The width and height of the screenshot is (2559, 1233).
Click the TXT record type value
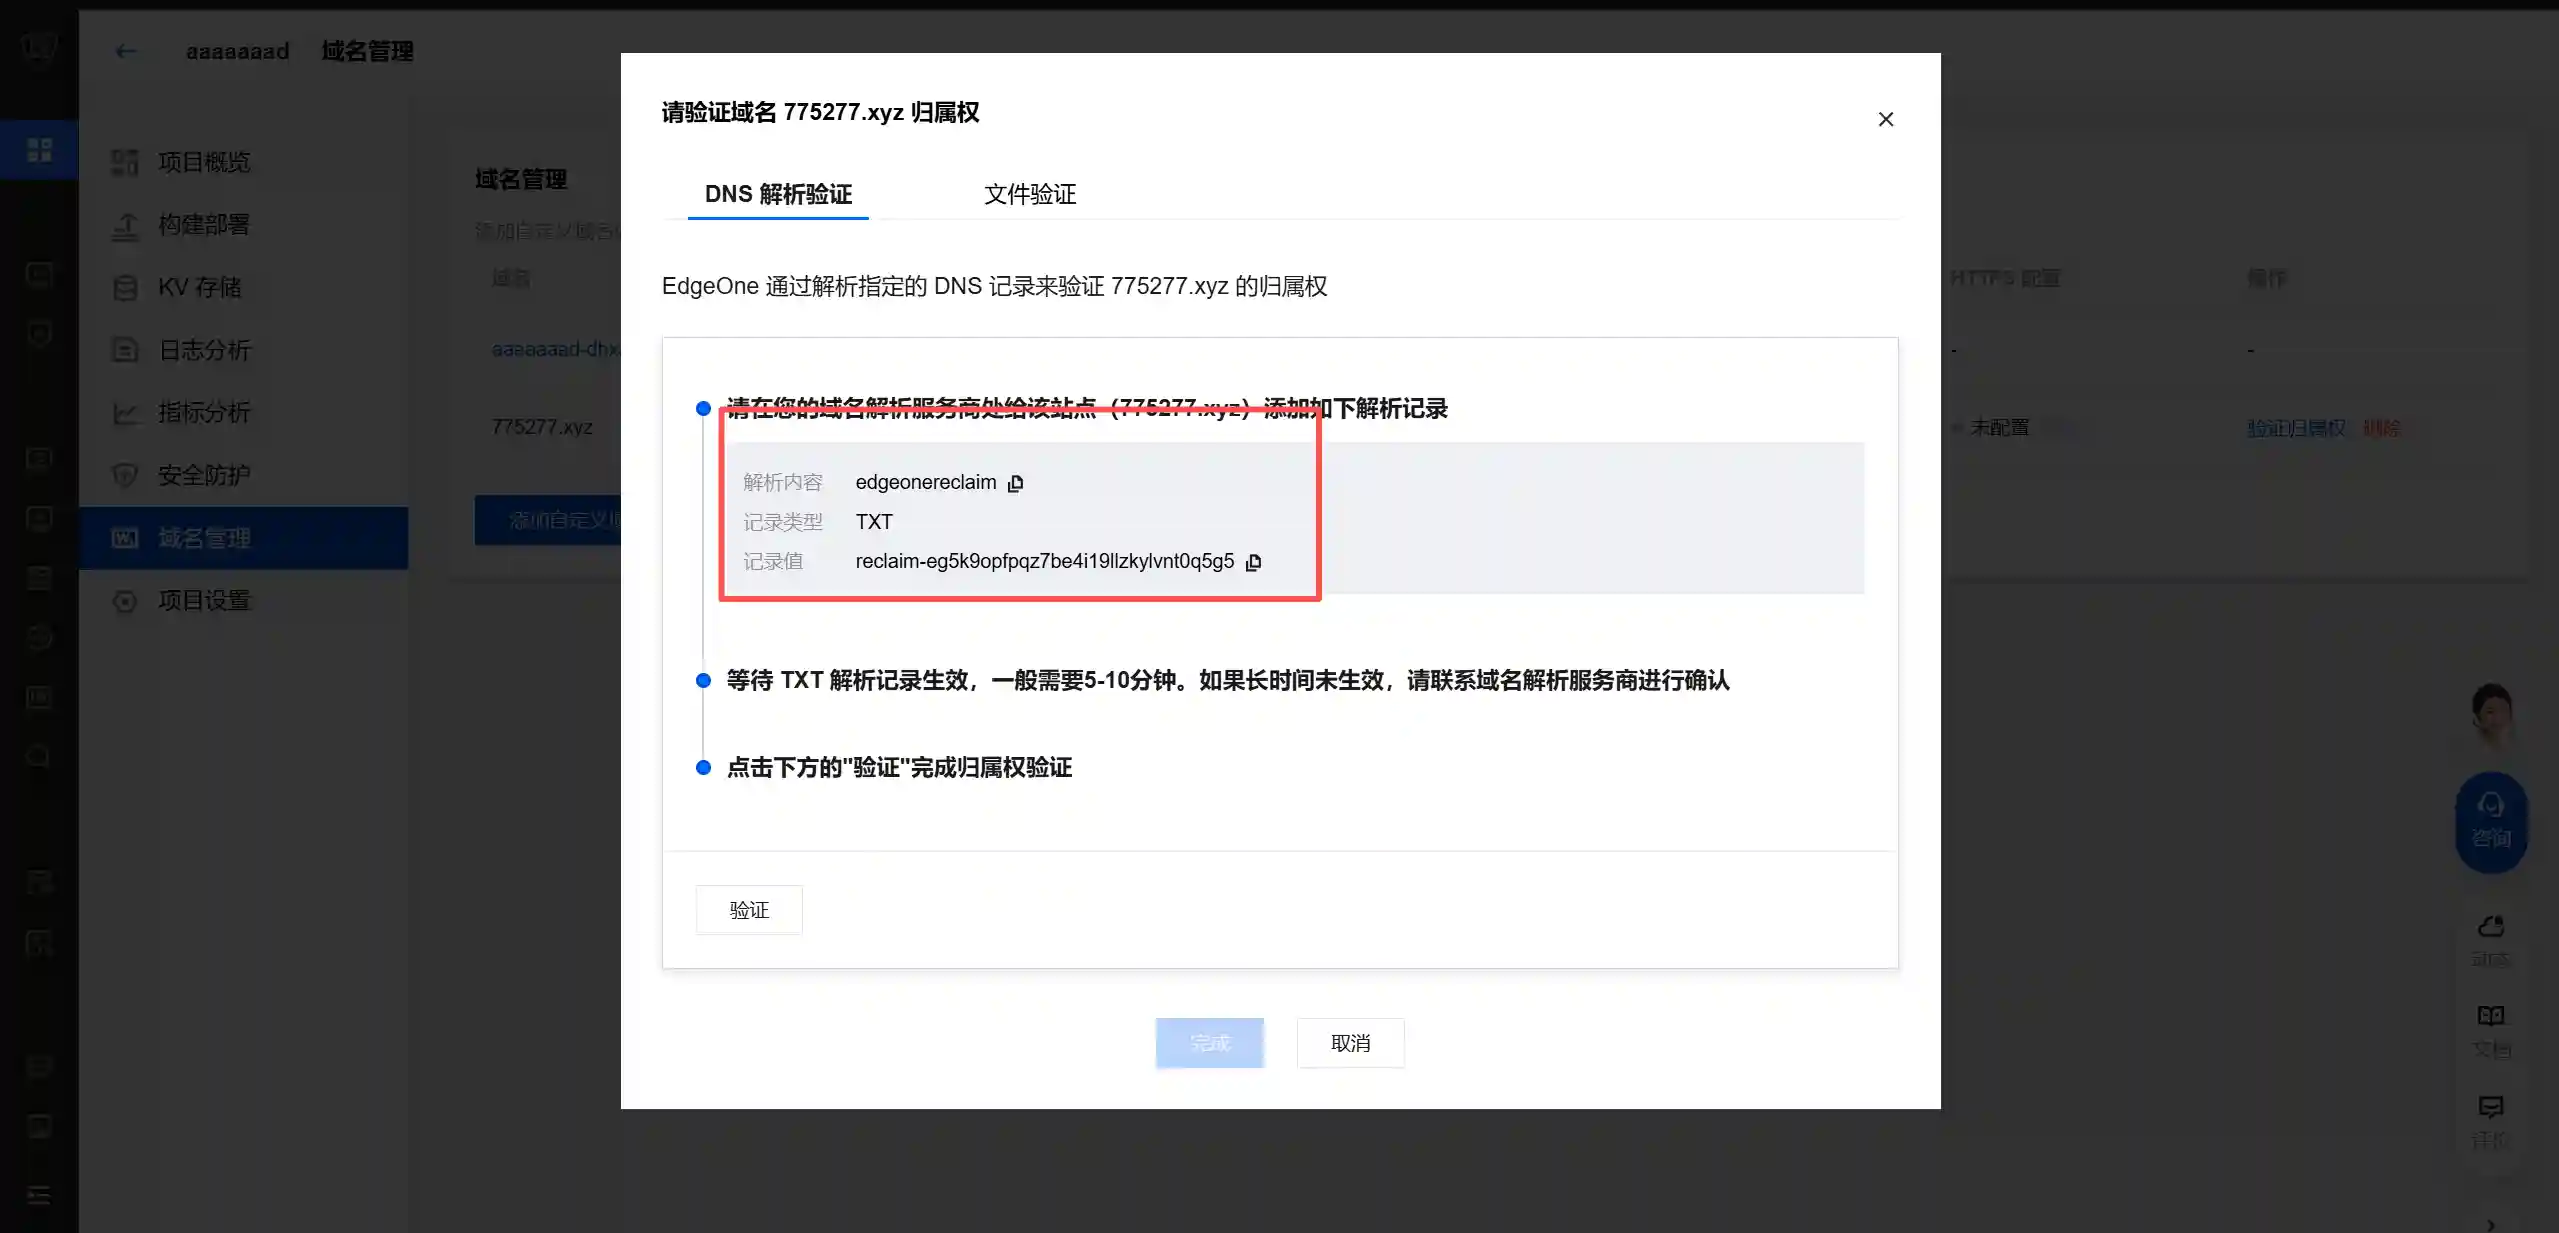tap(874, 522)
